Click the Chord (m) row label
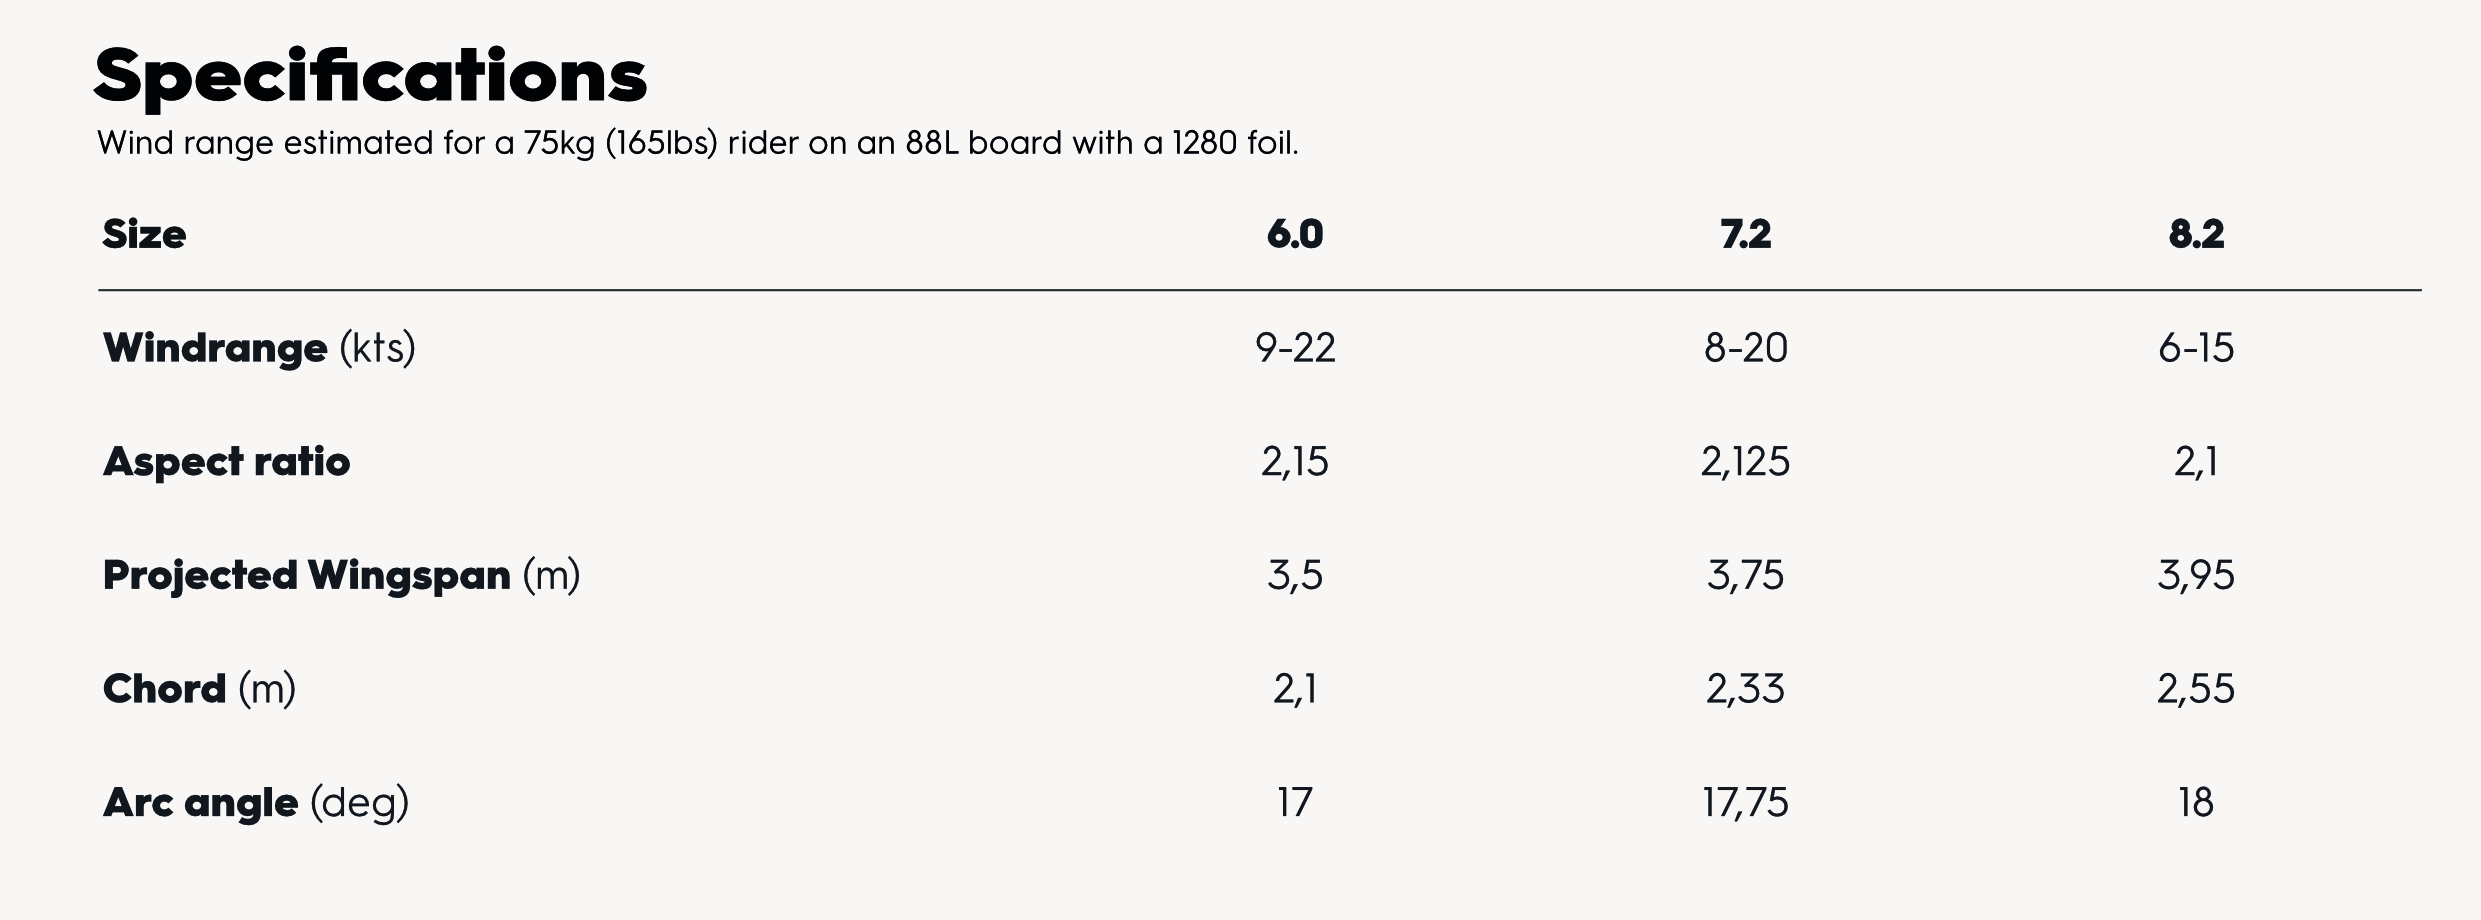Image resolution: width=2481 pixels, height=920 pixels. pos(199,689)
